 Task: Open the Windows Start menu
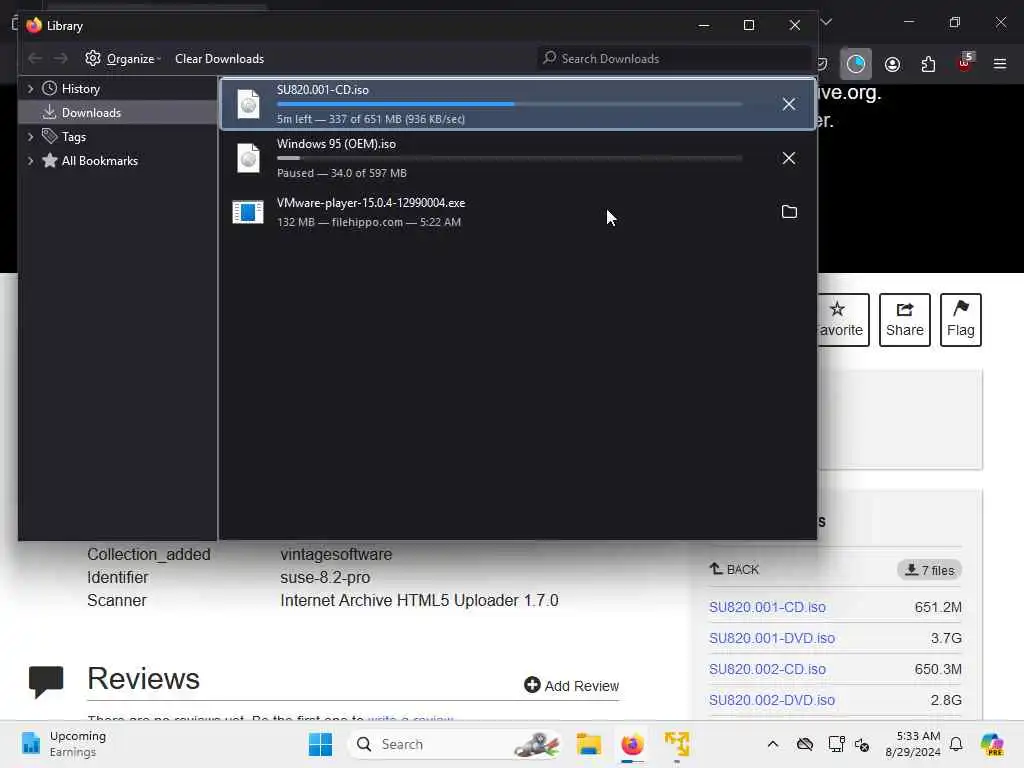pos(320,744)
